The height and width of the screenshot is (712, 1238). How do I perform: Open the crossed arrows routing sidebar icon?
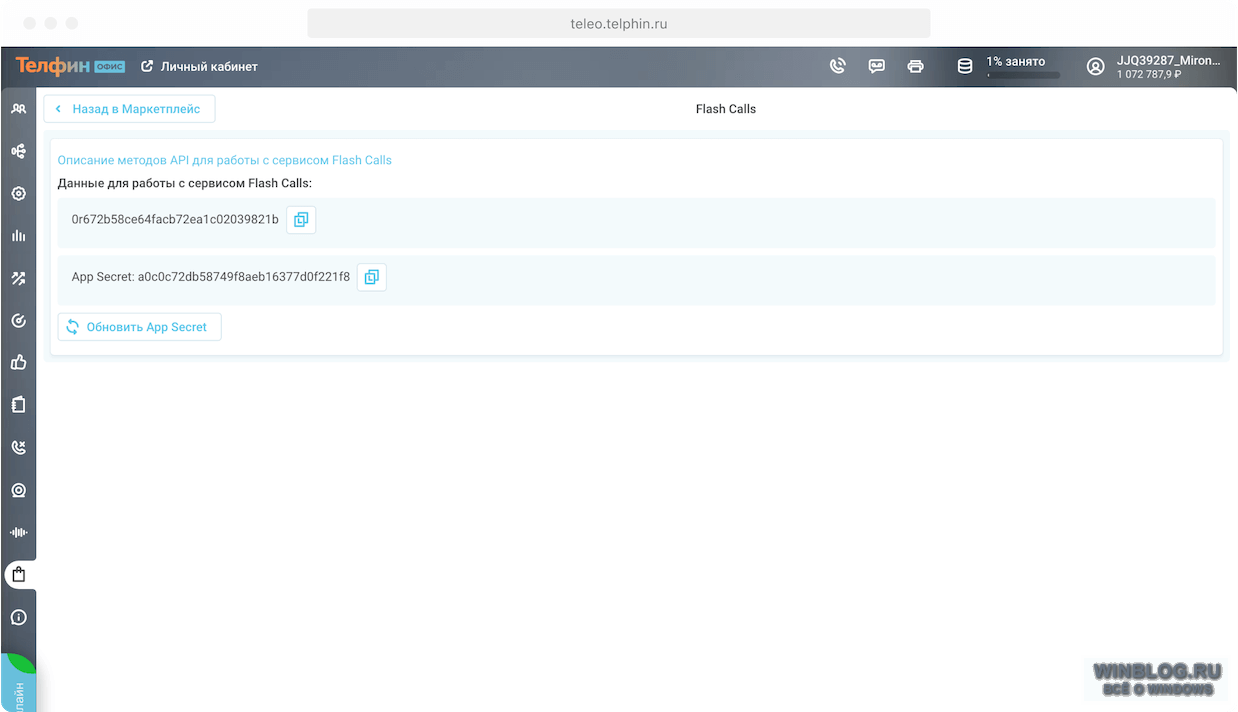[18, 279]
